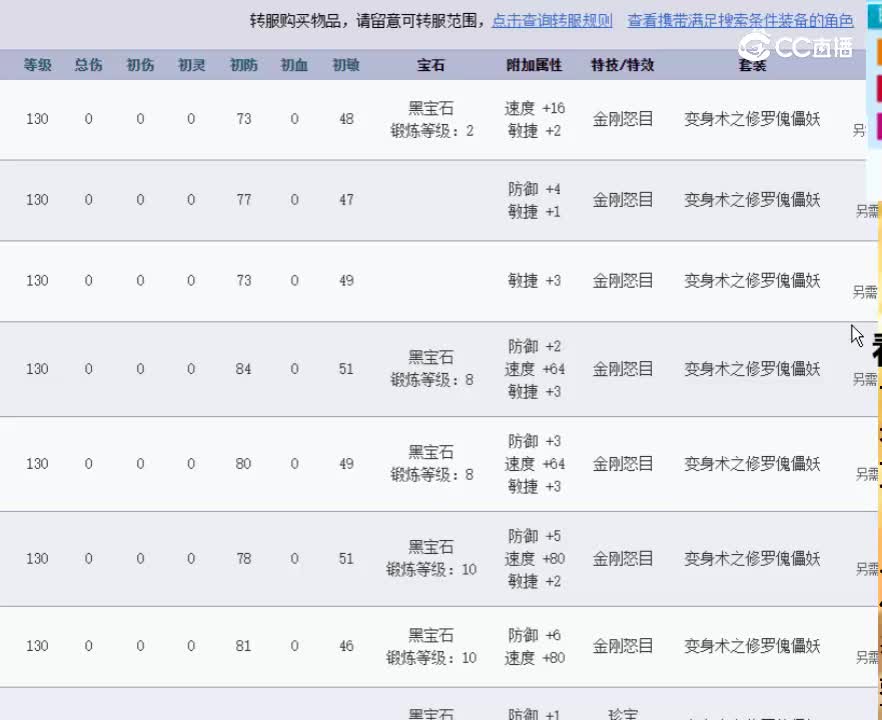
Task: Click 金刚怒目 in the row with 初防 77
Action: pyautogui.click(x=623, y=200)
